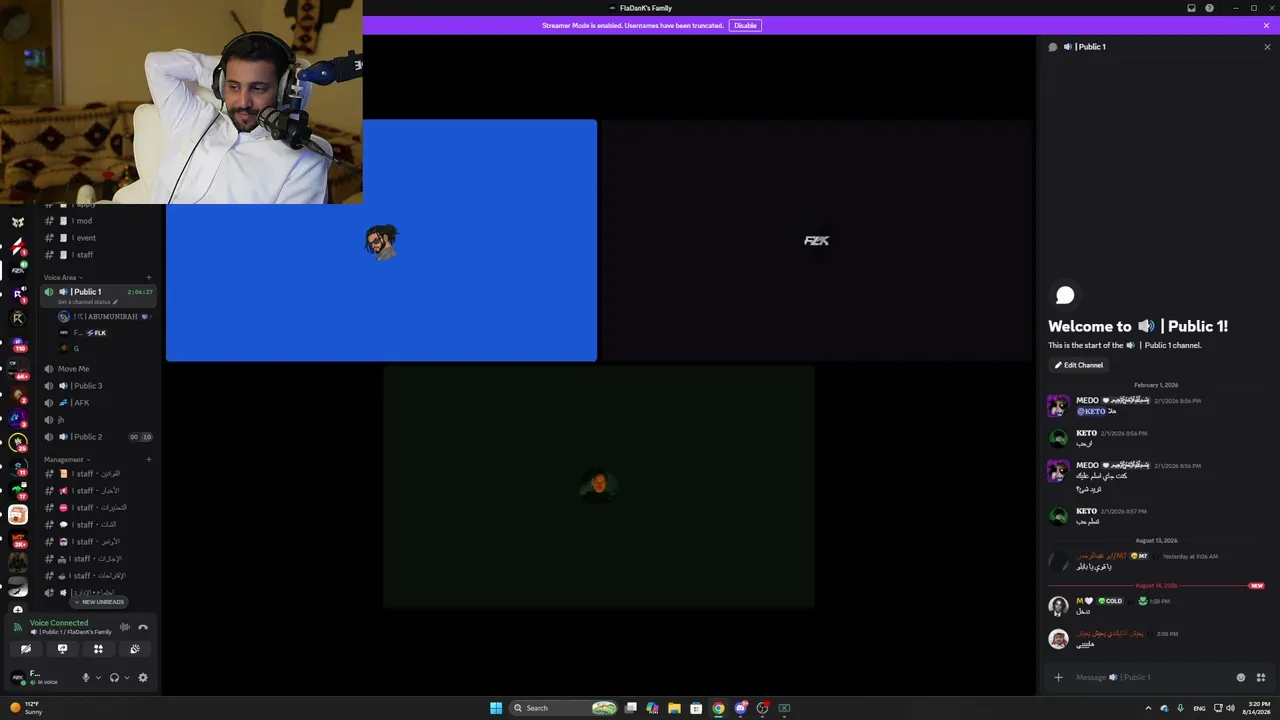This screenshot has width=1280, height=720.
Task: Open the staff التحذيرات channel
Action: coord(98,508)
